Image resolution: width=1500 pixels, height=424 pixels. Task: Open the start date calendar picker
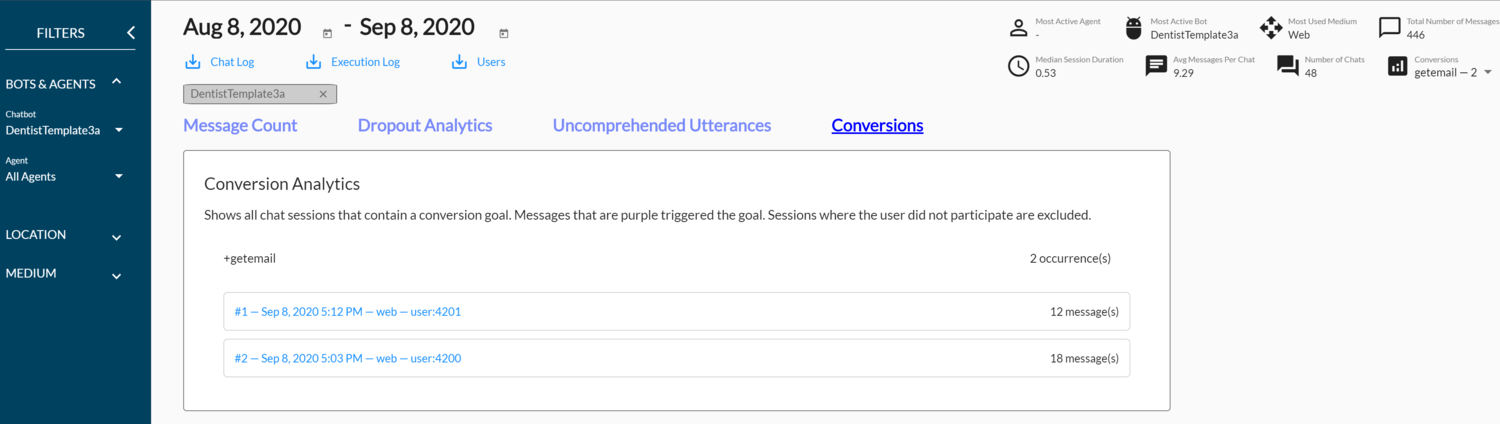coord(327,34)
